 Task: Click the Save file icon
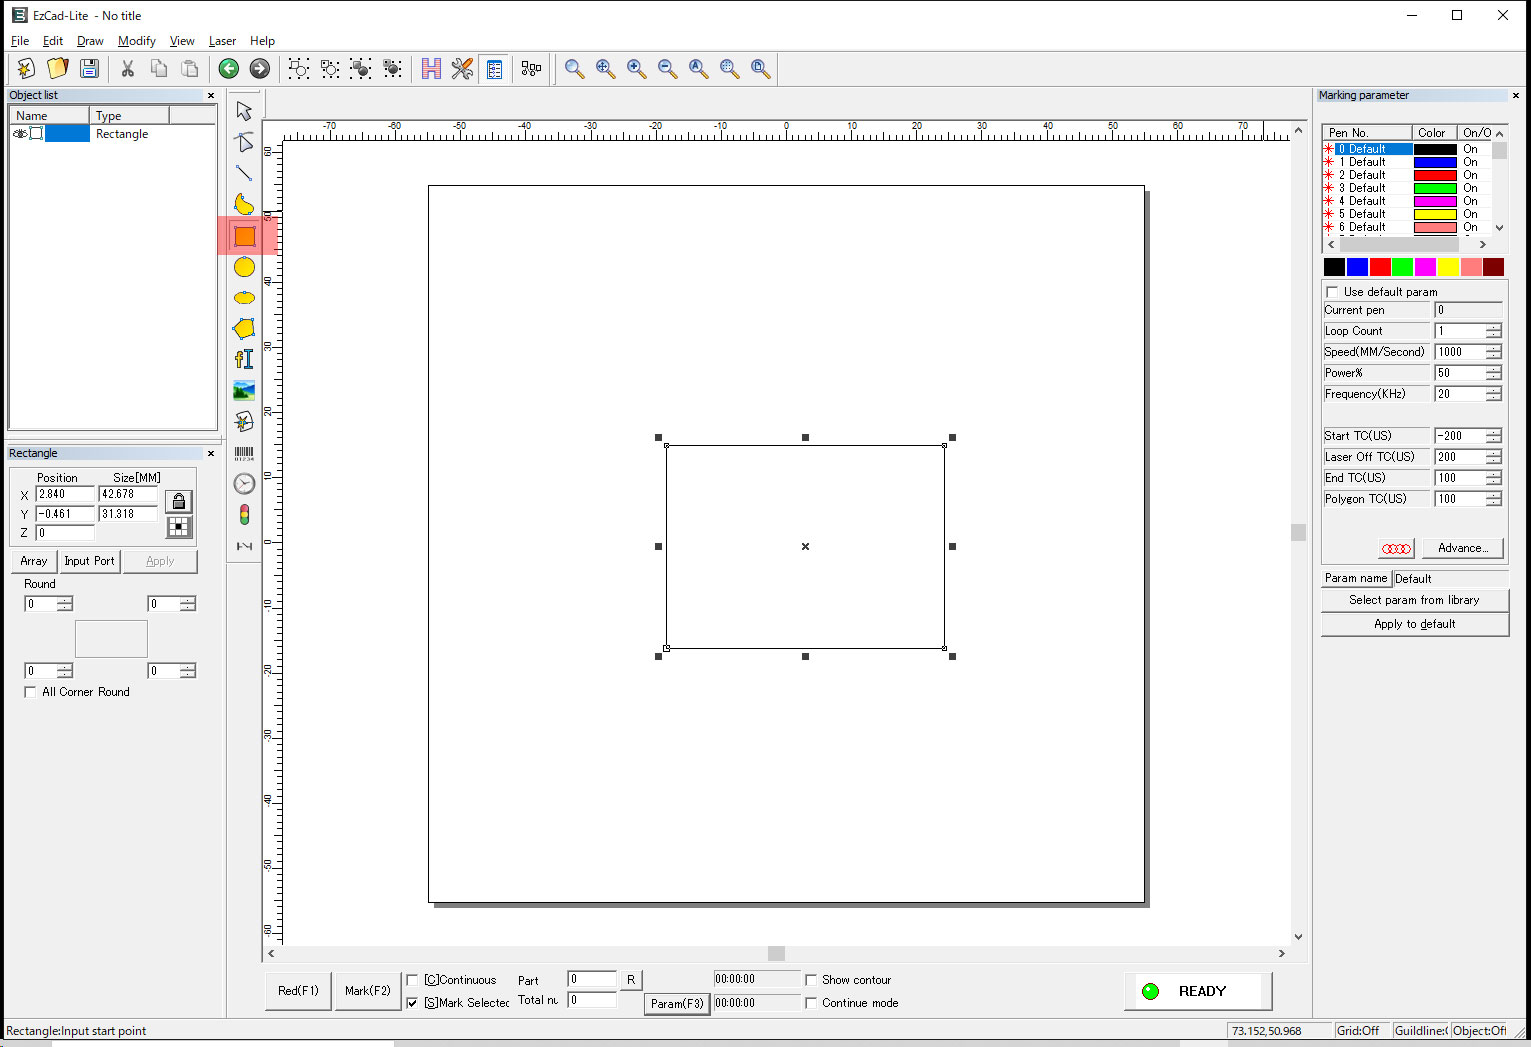click(89, 68)
